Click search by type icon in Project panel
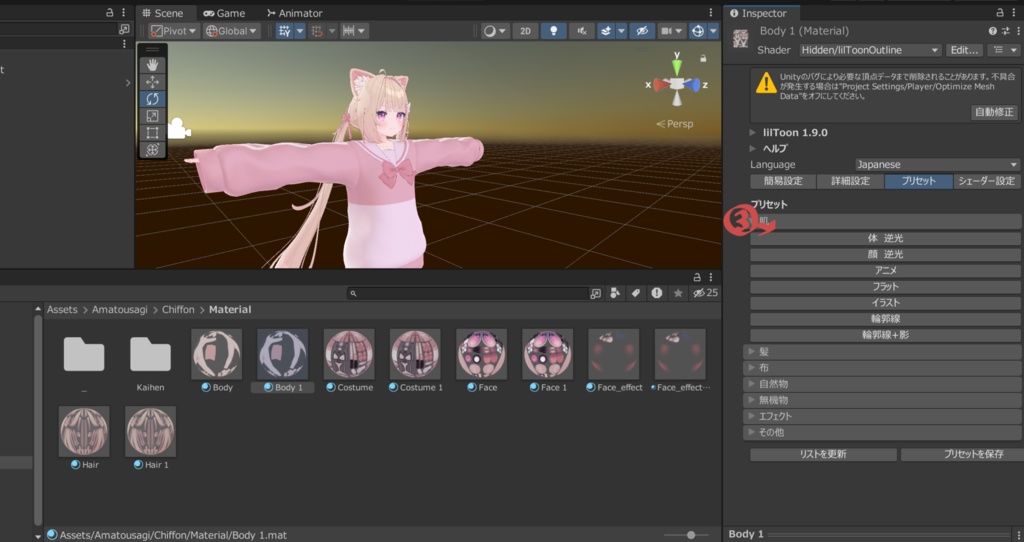1024x542 pixels. tap(615, 293)
